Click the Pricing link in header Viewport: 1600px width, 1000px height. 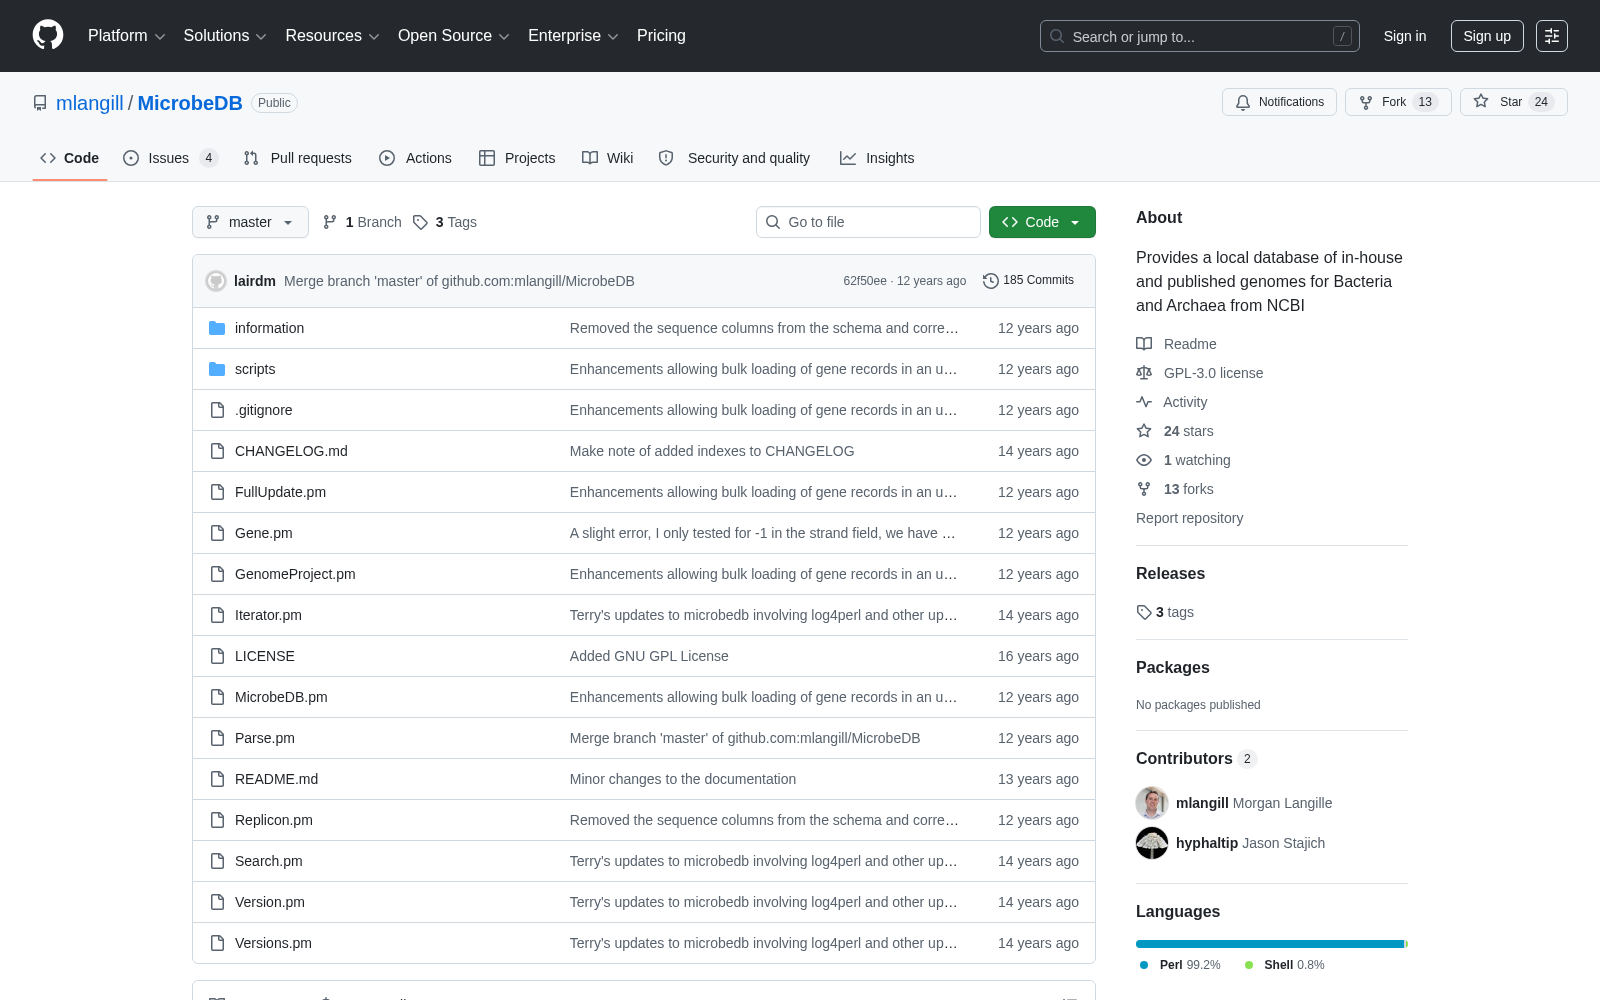tap(661, 36)
